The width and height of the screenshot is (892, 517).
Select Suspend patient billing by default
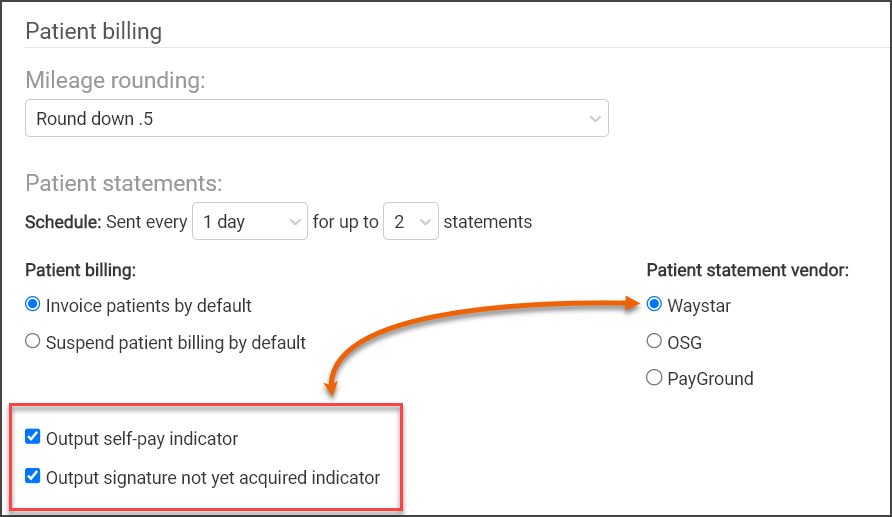[x=32, y=341]
